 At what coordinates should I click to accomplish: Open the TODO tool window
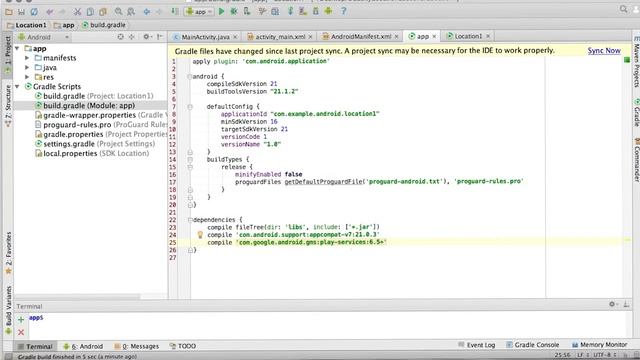pyautogui.click(x=183, y=346)
